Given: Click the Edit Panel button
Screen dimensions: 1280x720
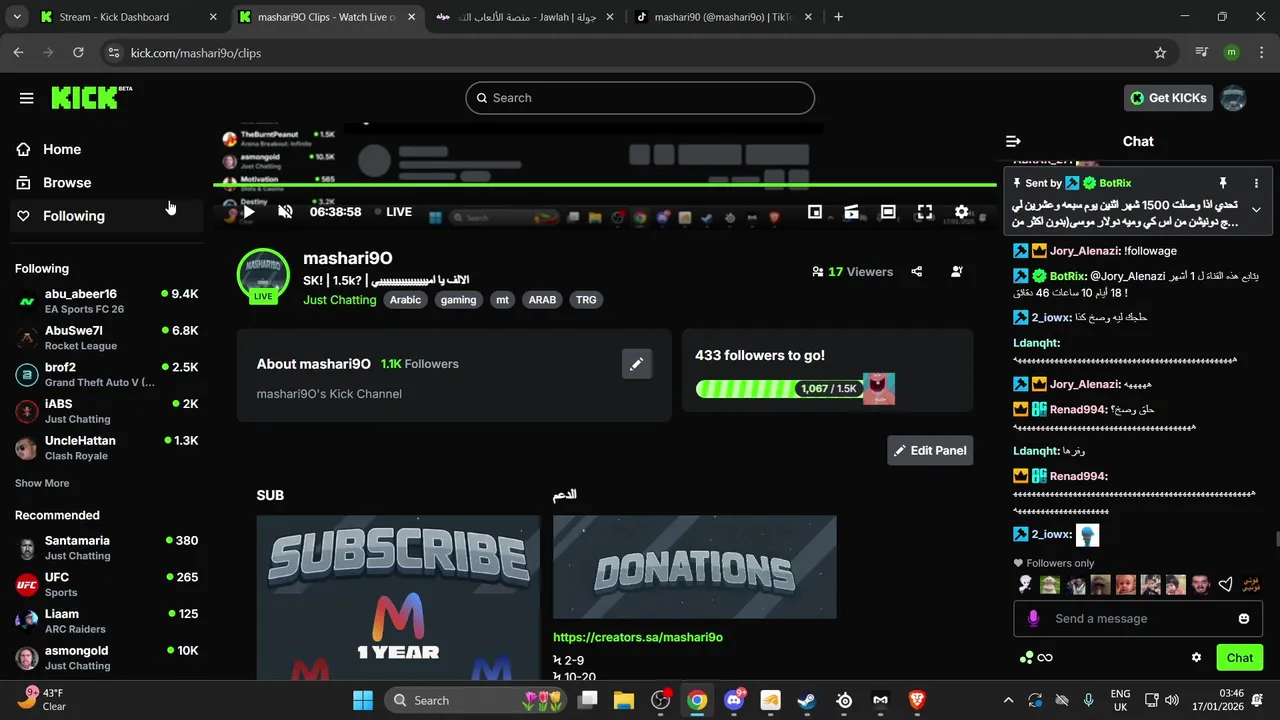Looking at the screenshot, I should (930, 450).
